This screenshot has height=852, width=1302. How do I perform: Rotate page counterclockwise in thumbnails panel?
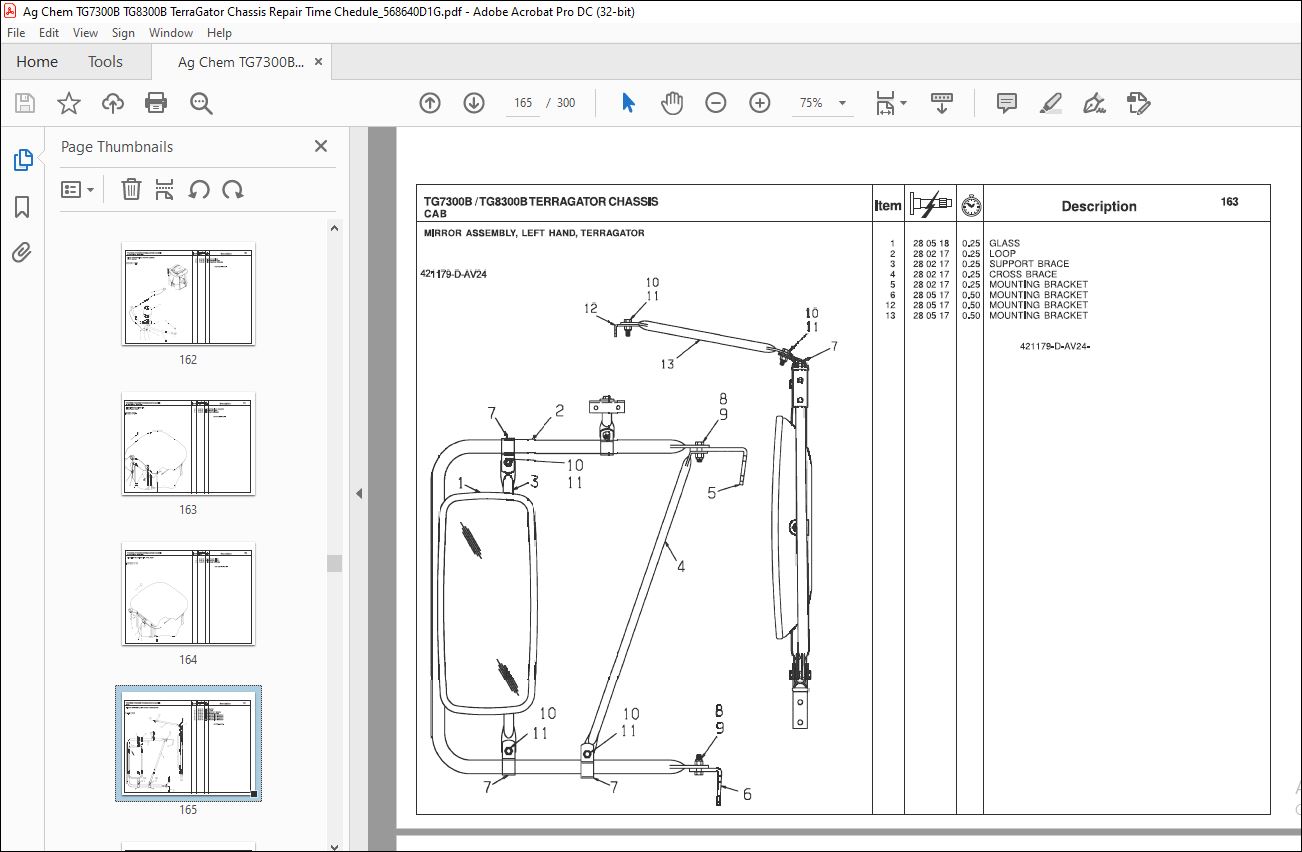click(x=199, y=189)
